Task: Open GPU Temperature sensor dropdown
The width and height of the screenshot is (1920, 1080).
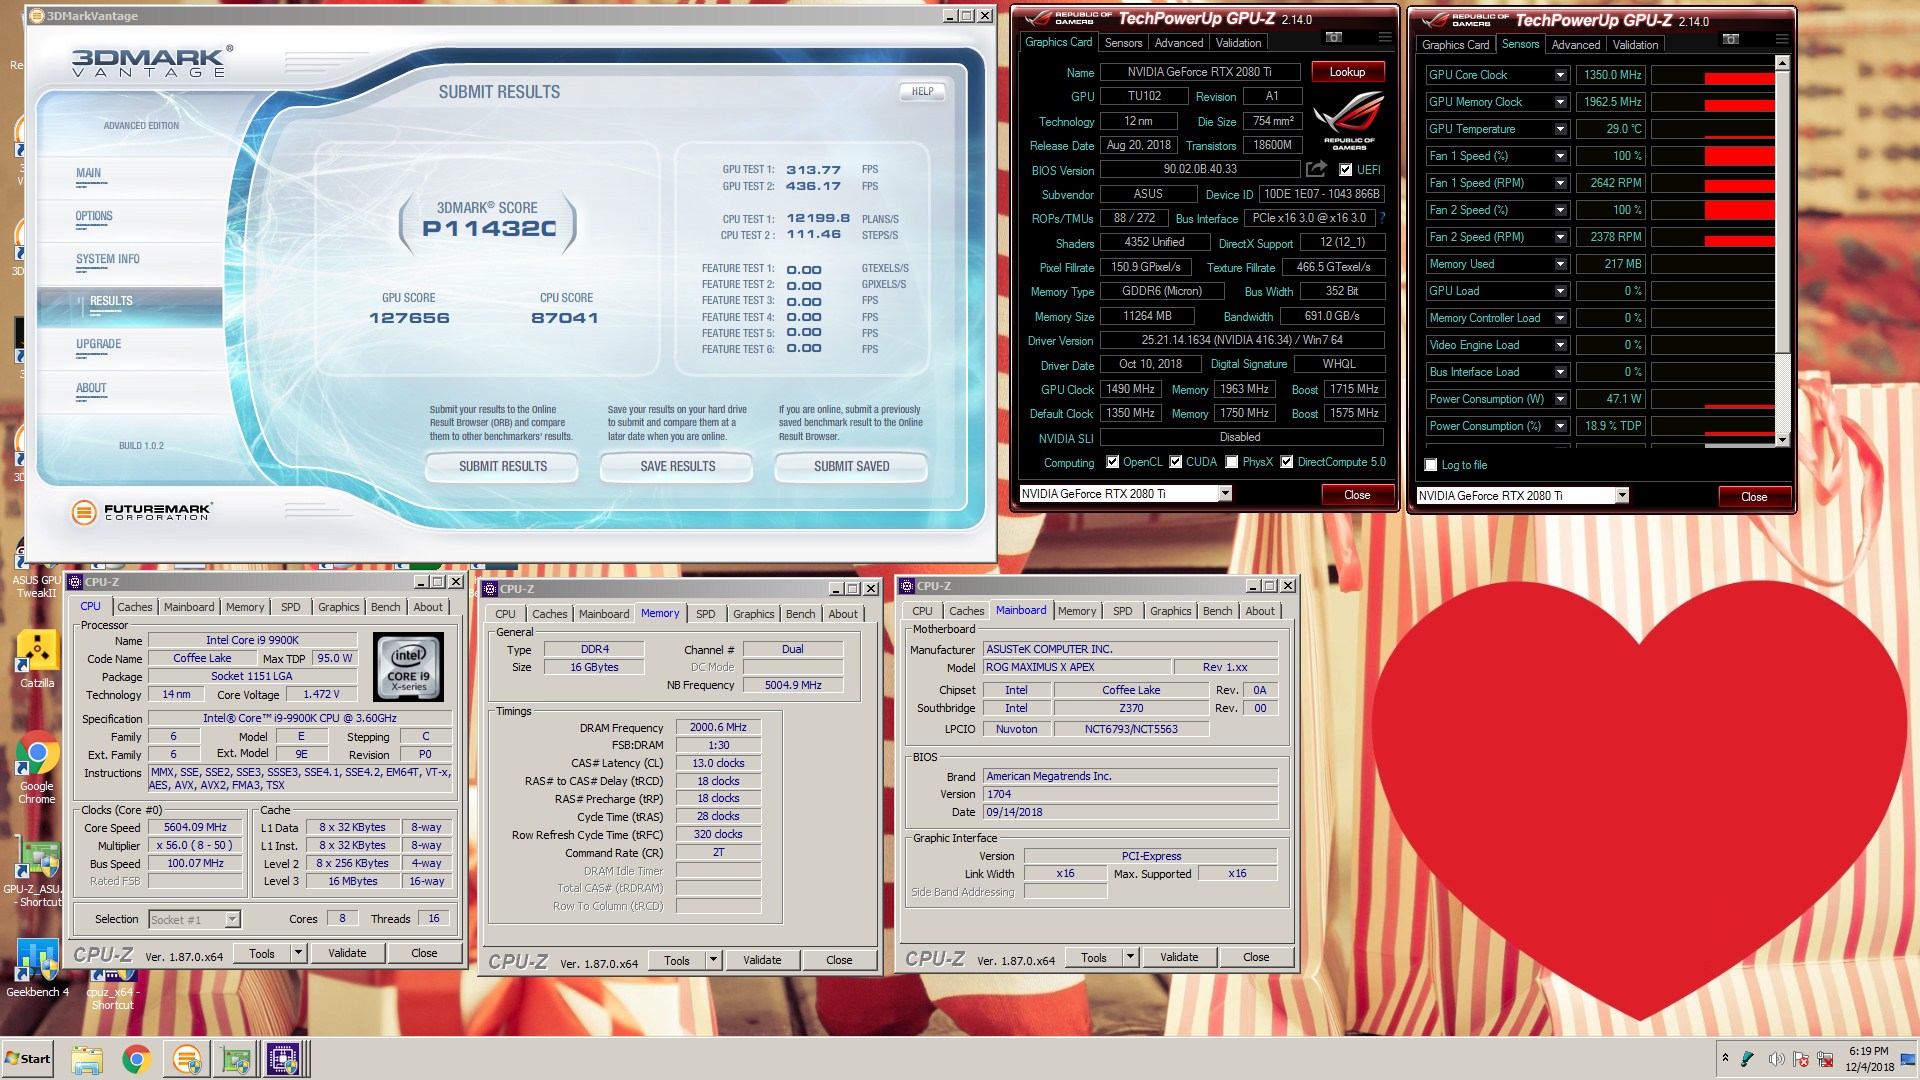Action: pyautogui.click(x=1560, y=129)
